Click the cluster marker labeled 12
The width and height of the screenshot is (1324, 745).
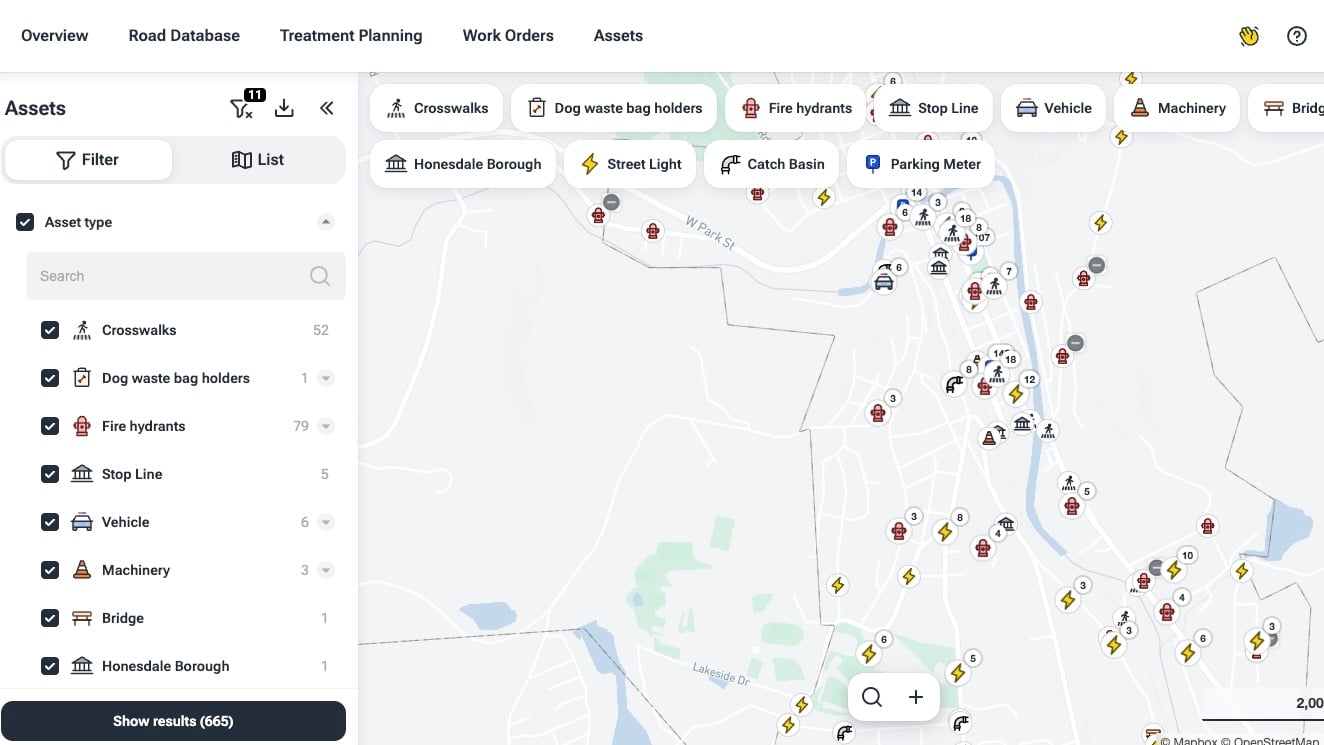[x=1030, y=379]
